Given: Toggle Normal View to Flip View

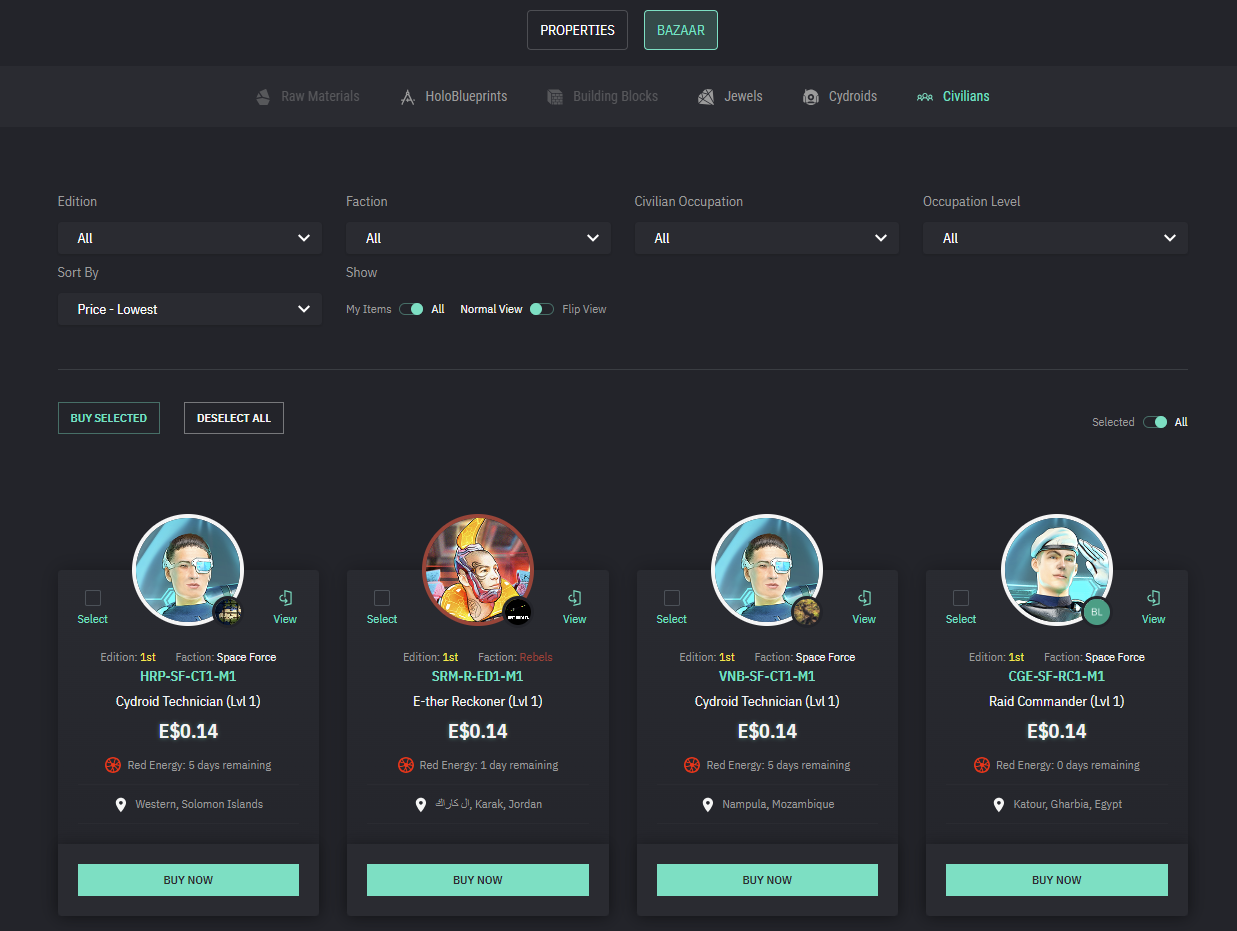Looking at the screenshot, I should click(x=542, y=309).
